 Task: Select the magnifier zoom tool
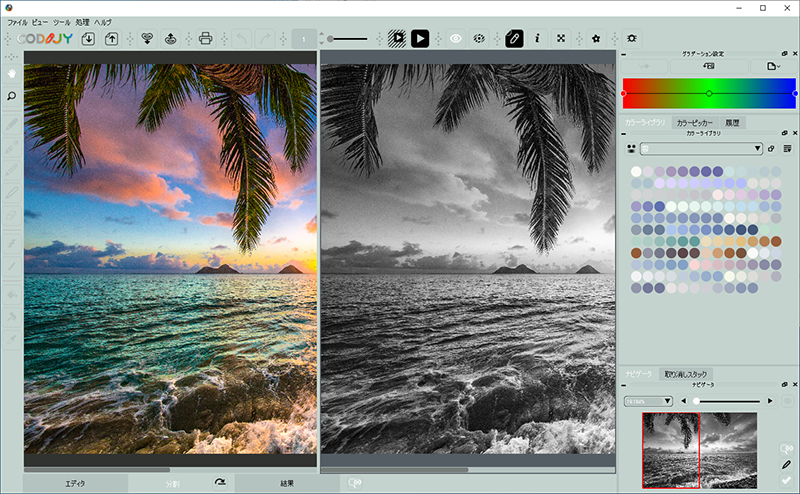pos(11,96)
